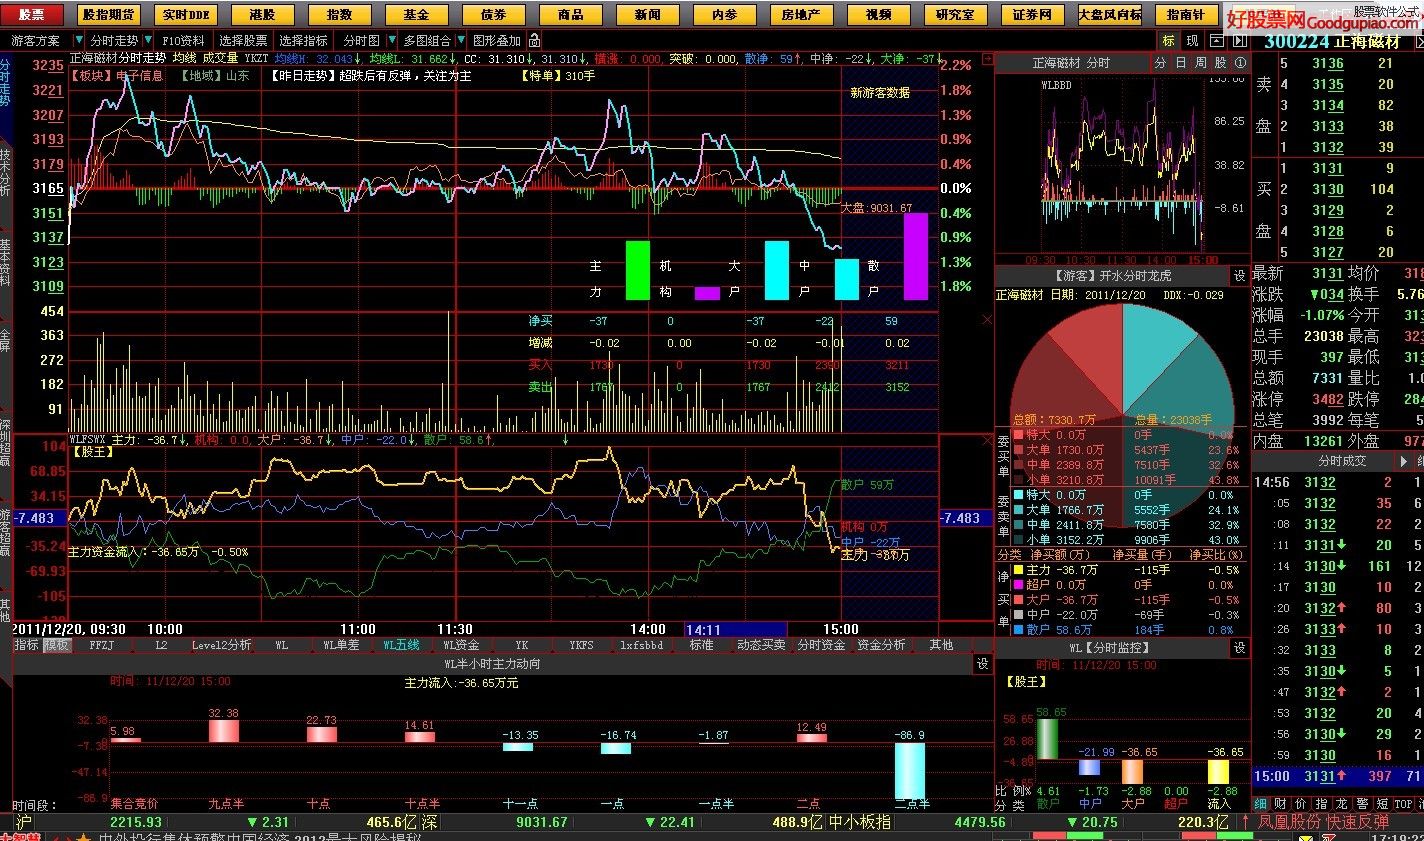The width and height of the screenshot is (1424, 841).
Task: Select the 周 weekly period button
Action: tap(1200, 62)
